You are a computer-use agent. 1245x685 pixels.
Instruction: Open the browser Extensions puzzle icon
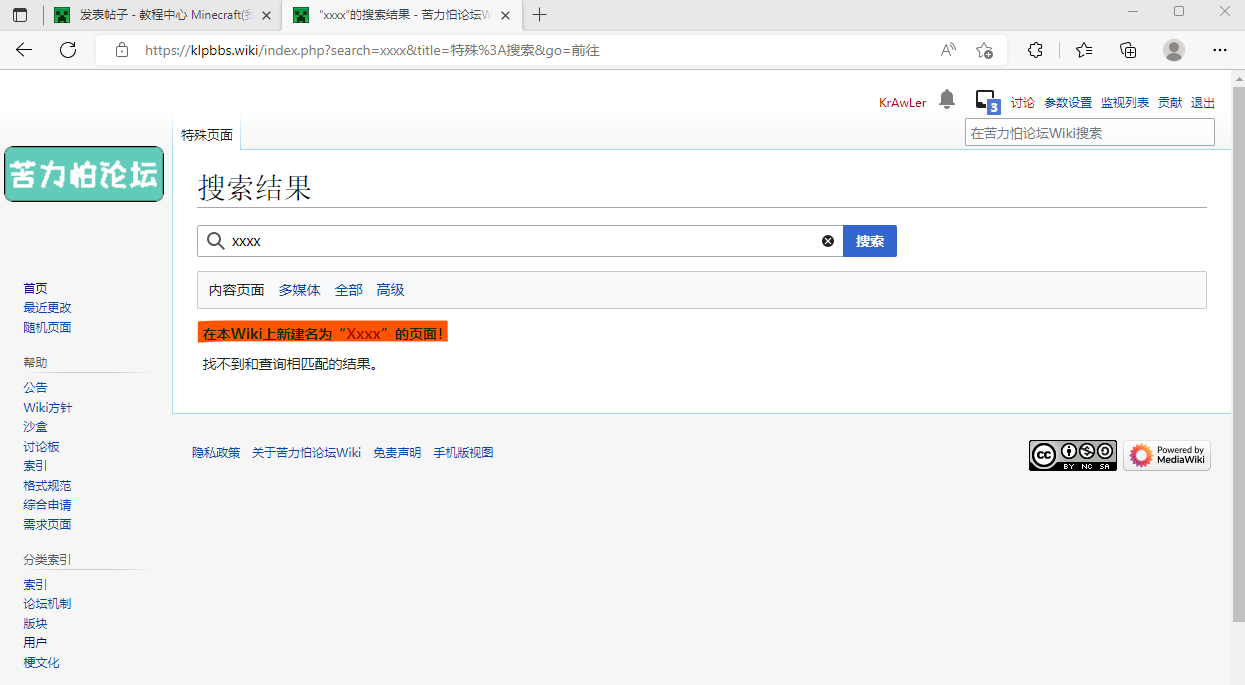click(x=1036, y=50)
